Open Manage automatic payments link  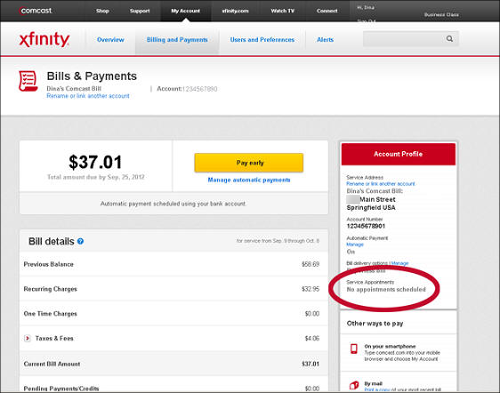[x=249, y=180]
